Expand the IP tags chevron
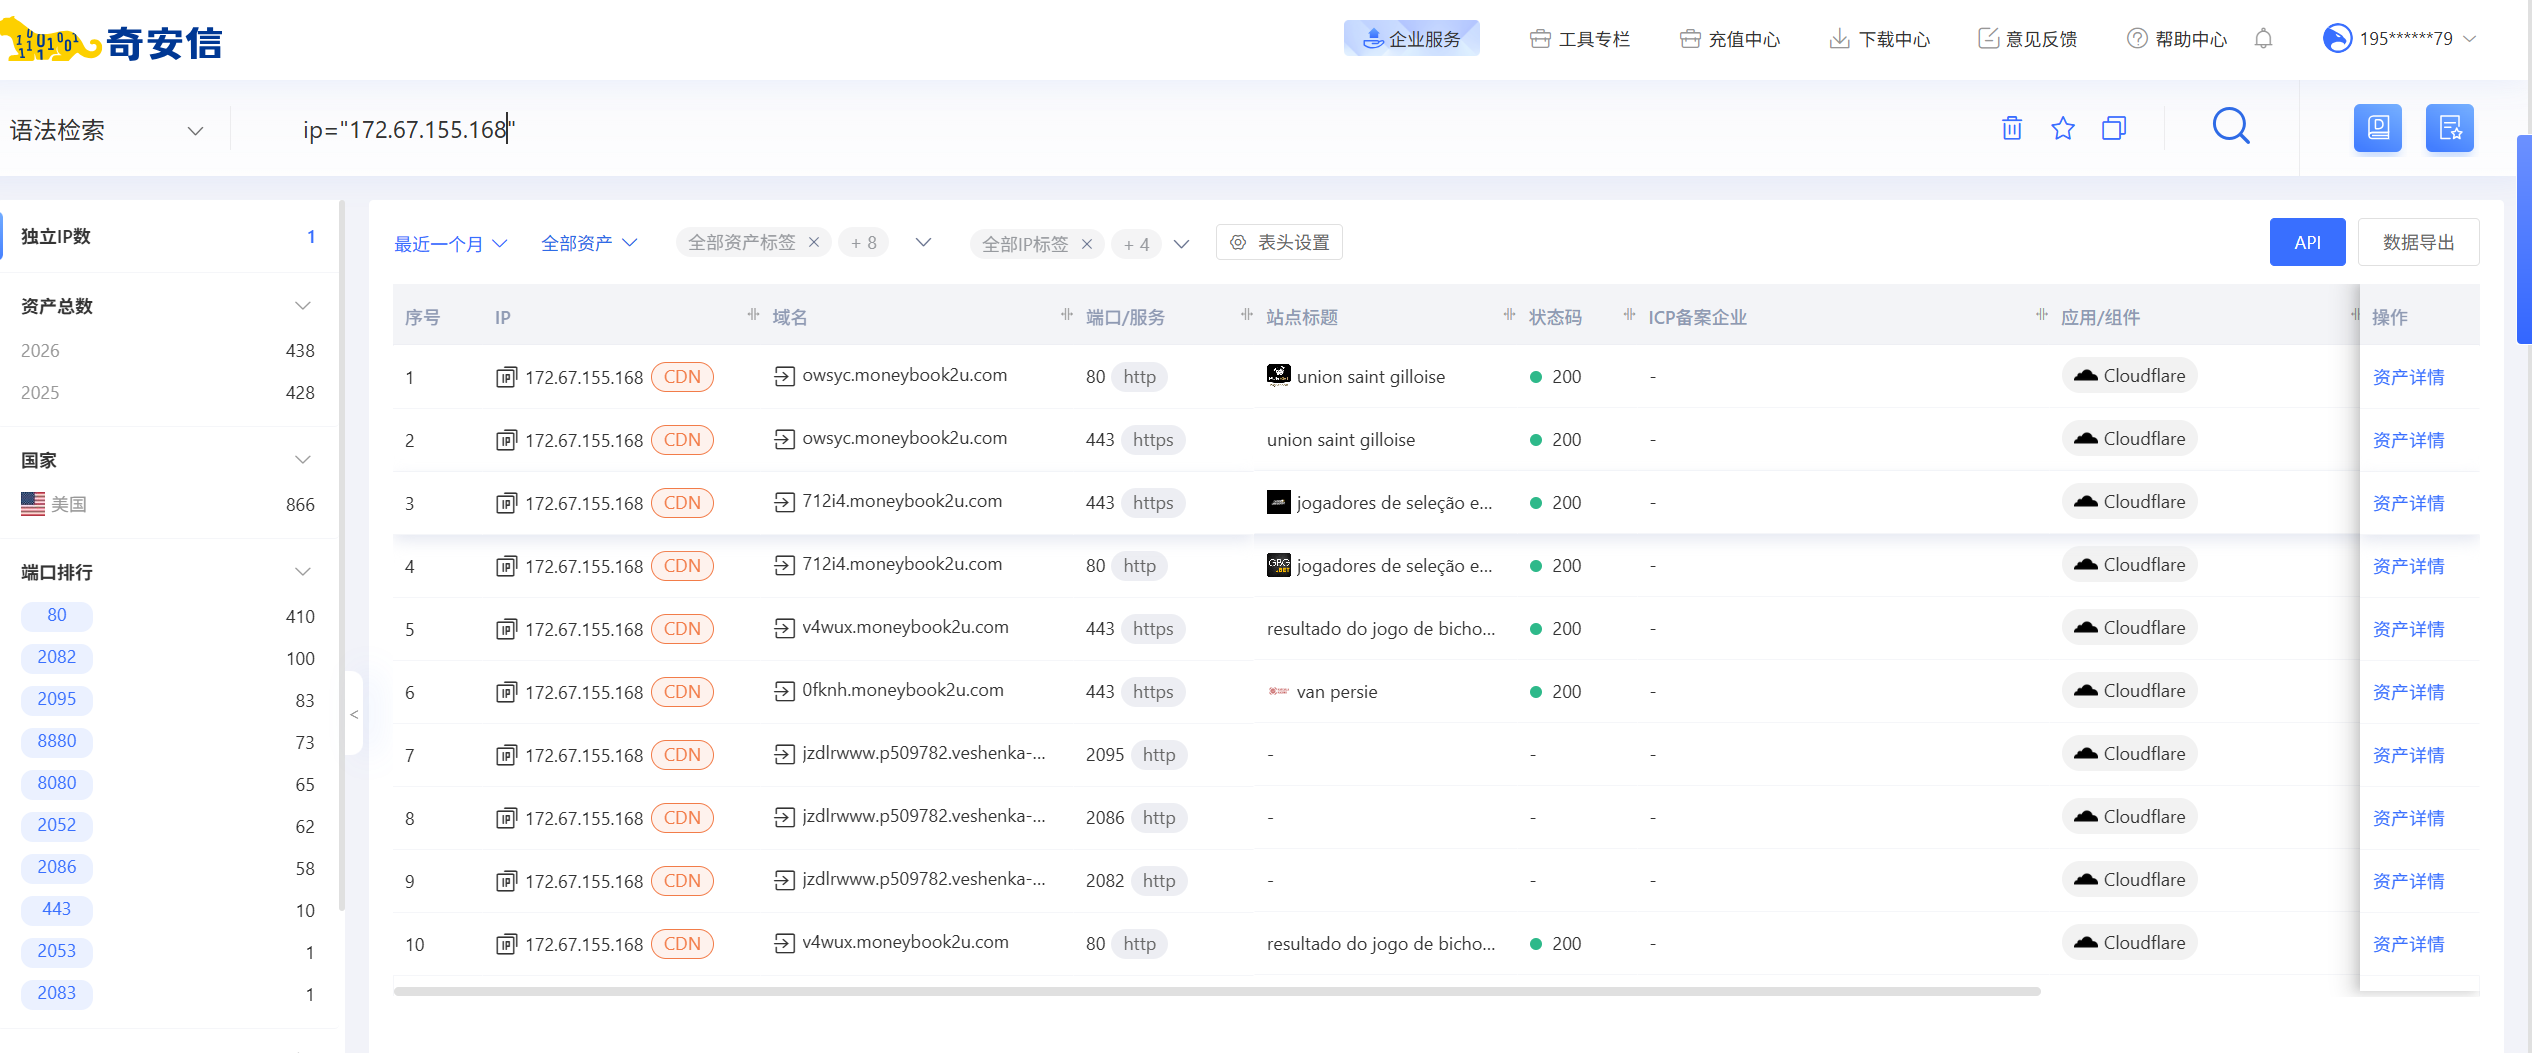 [1181, 243]
